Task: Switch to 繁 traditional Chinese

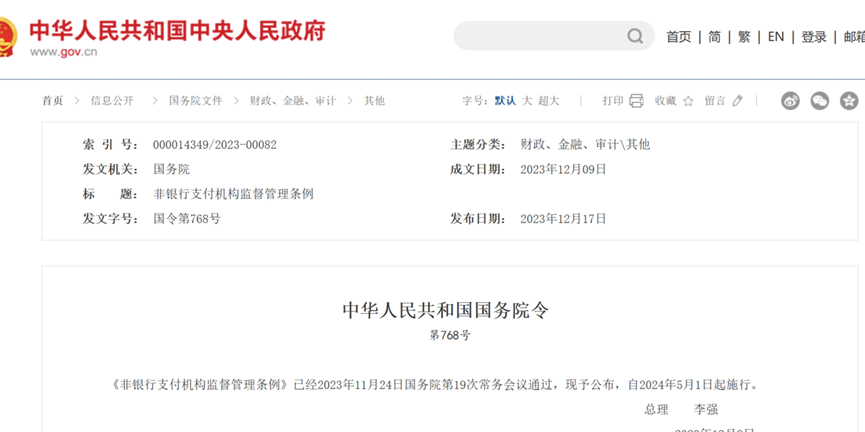Action: click(x=744, y=37)
